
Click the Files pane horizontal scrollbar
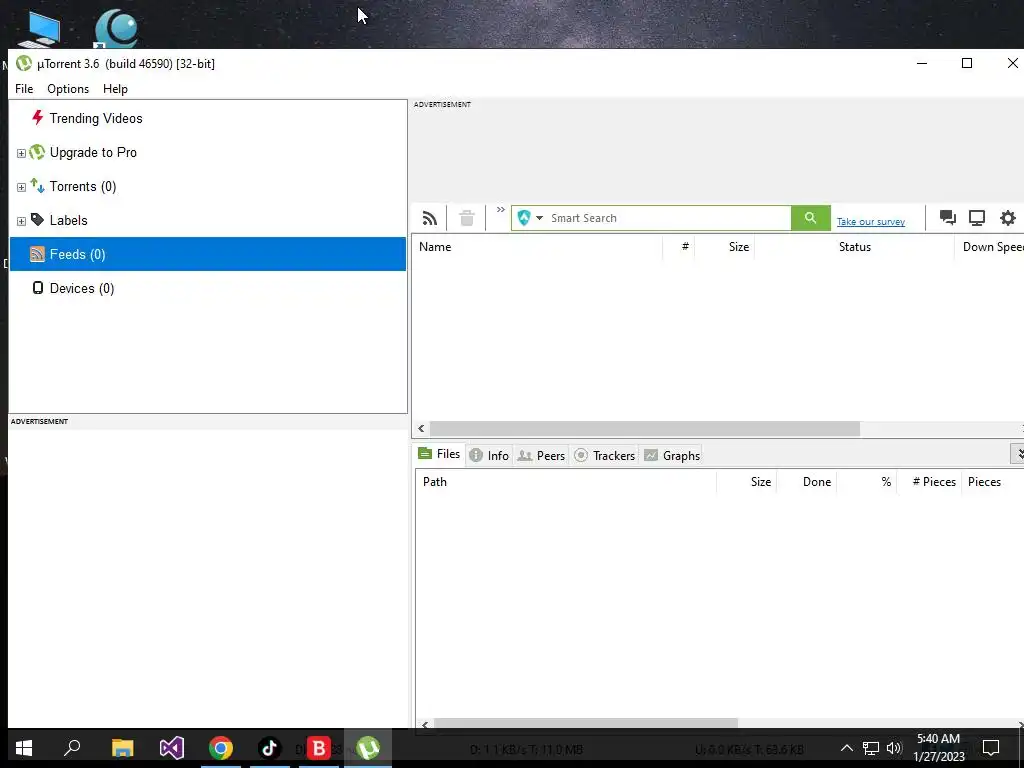tap(586, 723)
